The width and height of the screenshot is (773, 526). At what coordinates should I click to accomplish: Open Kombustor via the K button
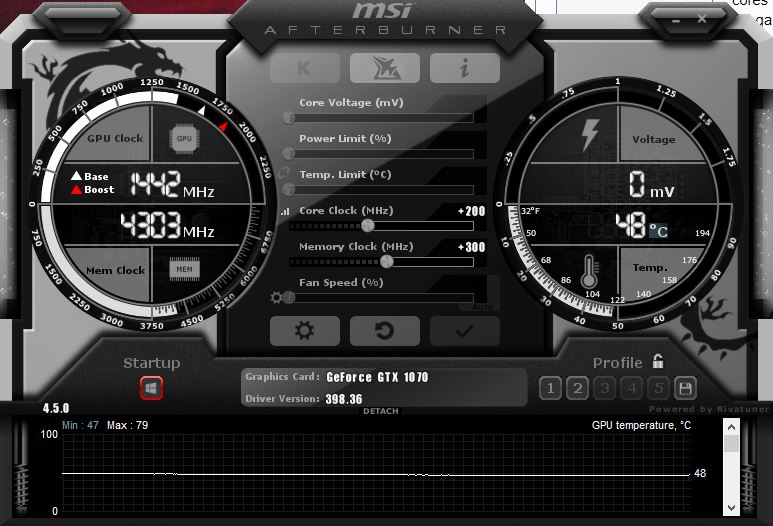coord(305,68)
